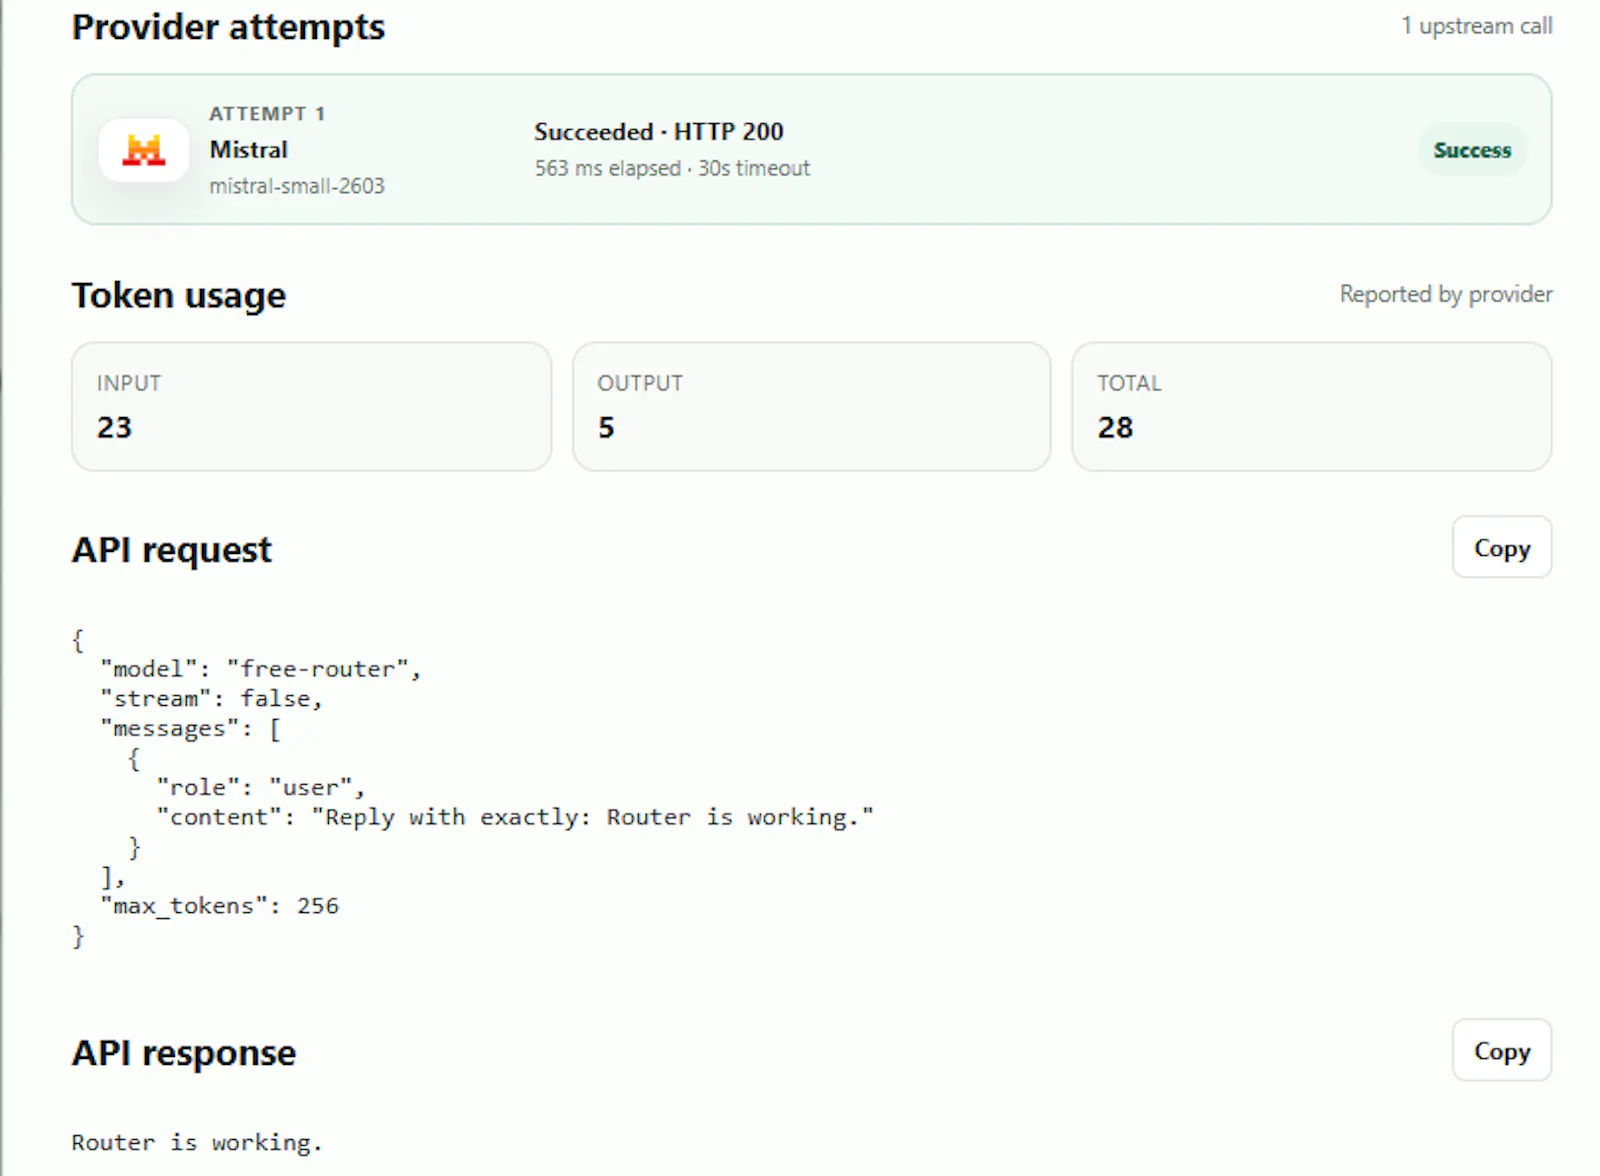Screen dimensions: 1600x1176
Task: Click the "stream": false line
Action: tap(211, 699)
